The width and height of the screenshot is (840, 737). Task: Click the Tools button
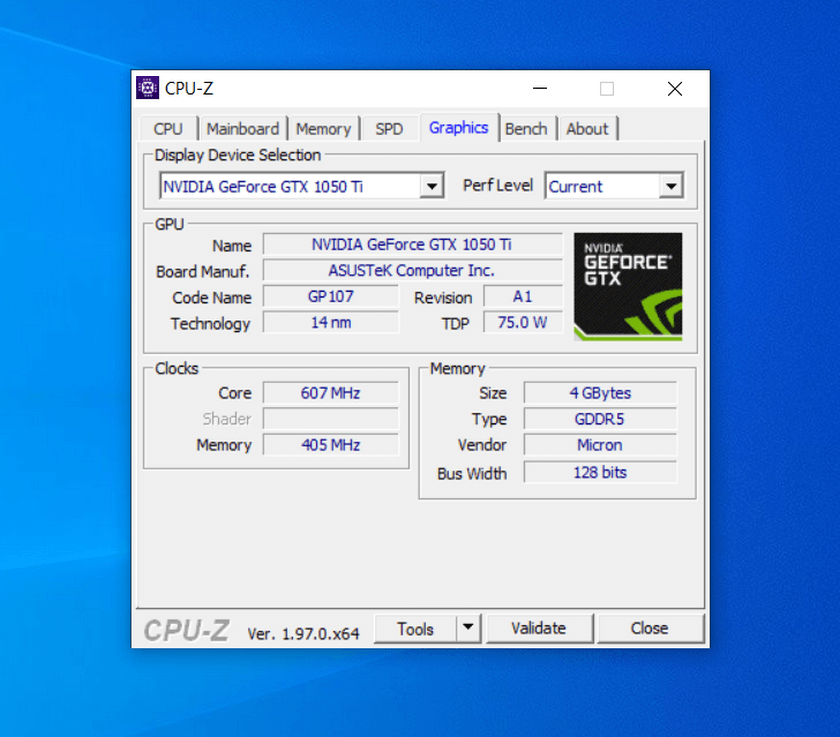pos(415,628)
